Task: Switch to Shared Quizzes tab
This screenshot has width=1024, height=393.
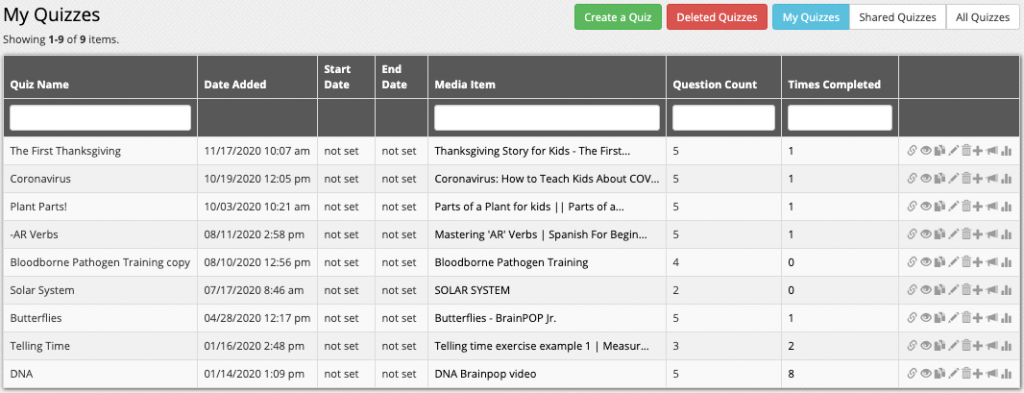Action: (897, 17)
